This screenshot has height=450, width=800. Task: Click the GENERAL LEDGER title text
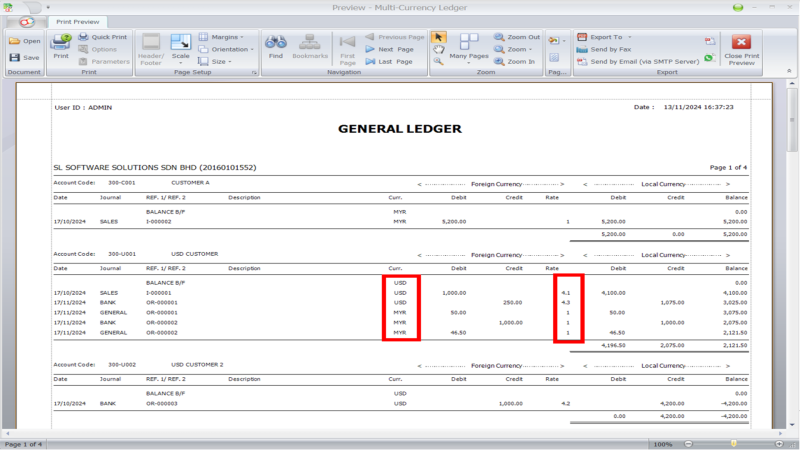tap(399, 129)
